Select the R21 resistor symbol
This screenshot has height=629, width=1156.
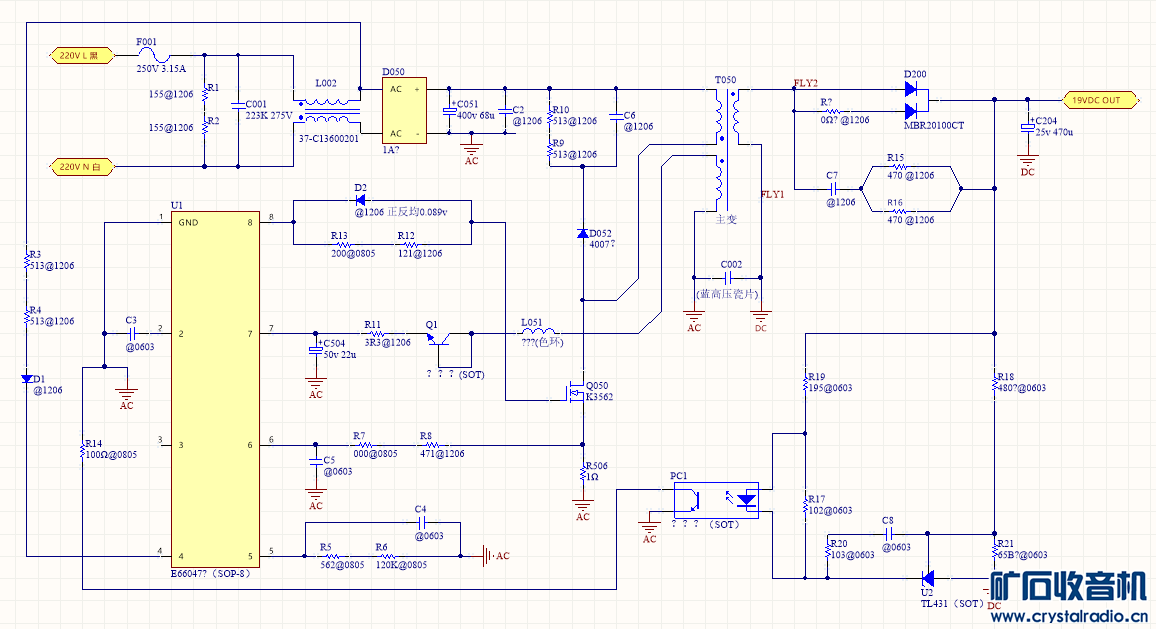(995, 550)
